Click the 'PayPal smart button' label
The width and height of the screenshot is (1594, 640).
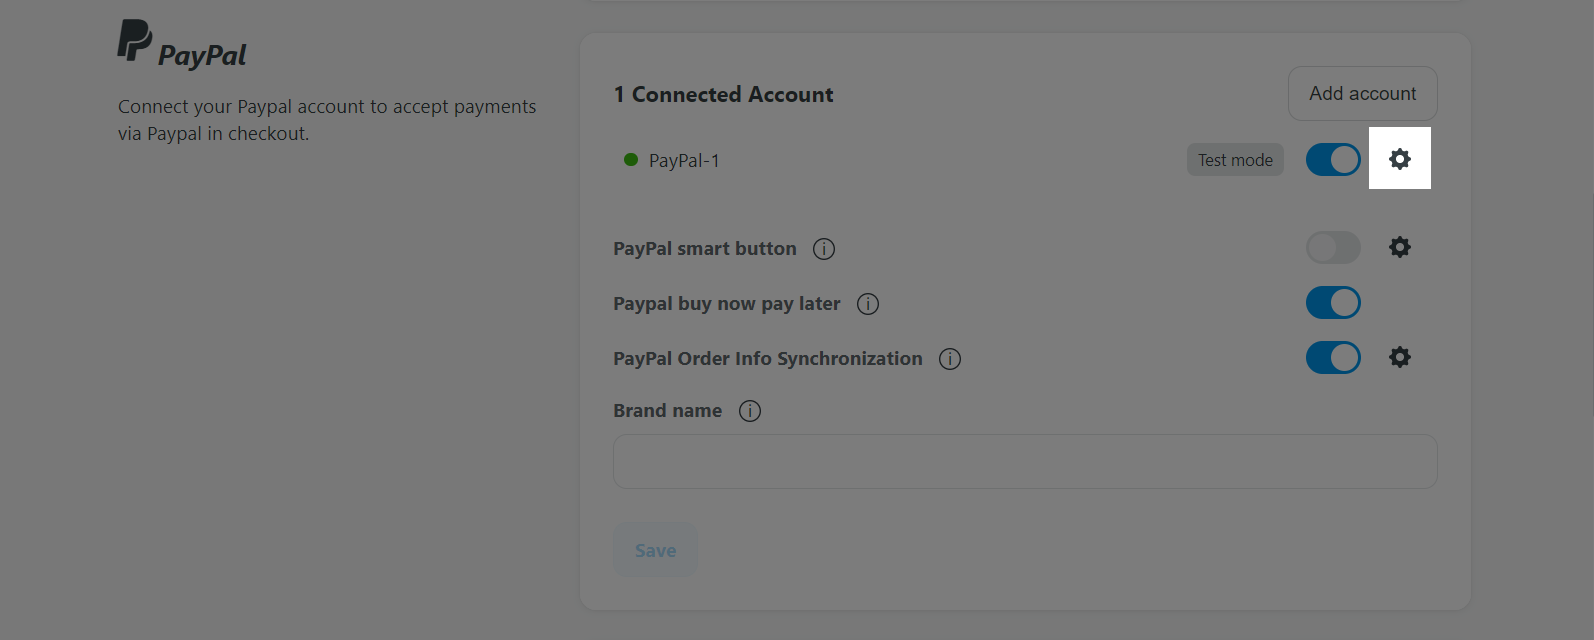(x=705, y=248)
